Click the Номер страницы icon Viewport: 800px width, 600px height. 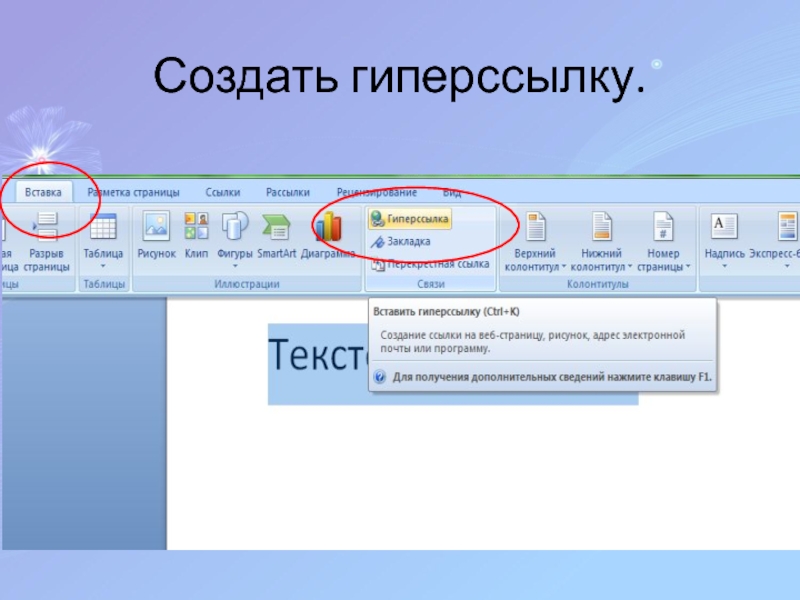[x=663, y=227]
